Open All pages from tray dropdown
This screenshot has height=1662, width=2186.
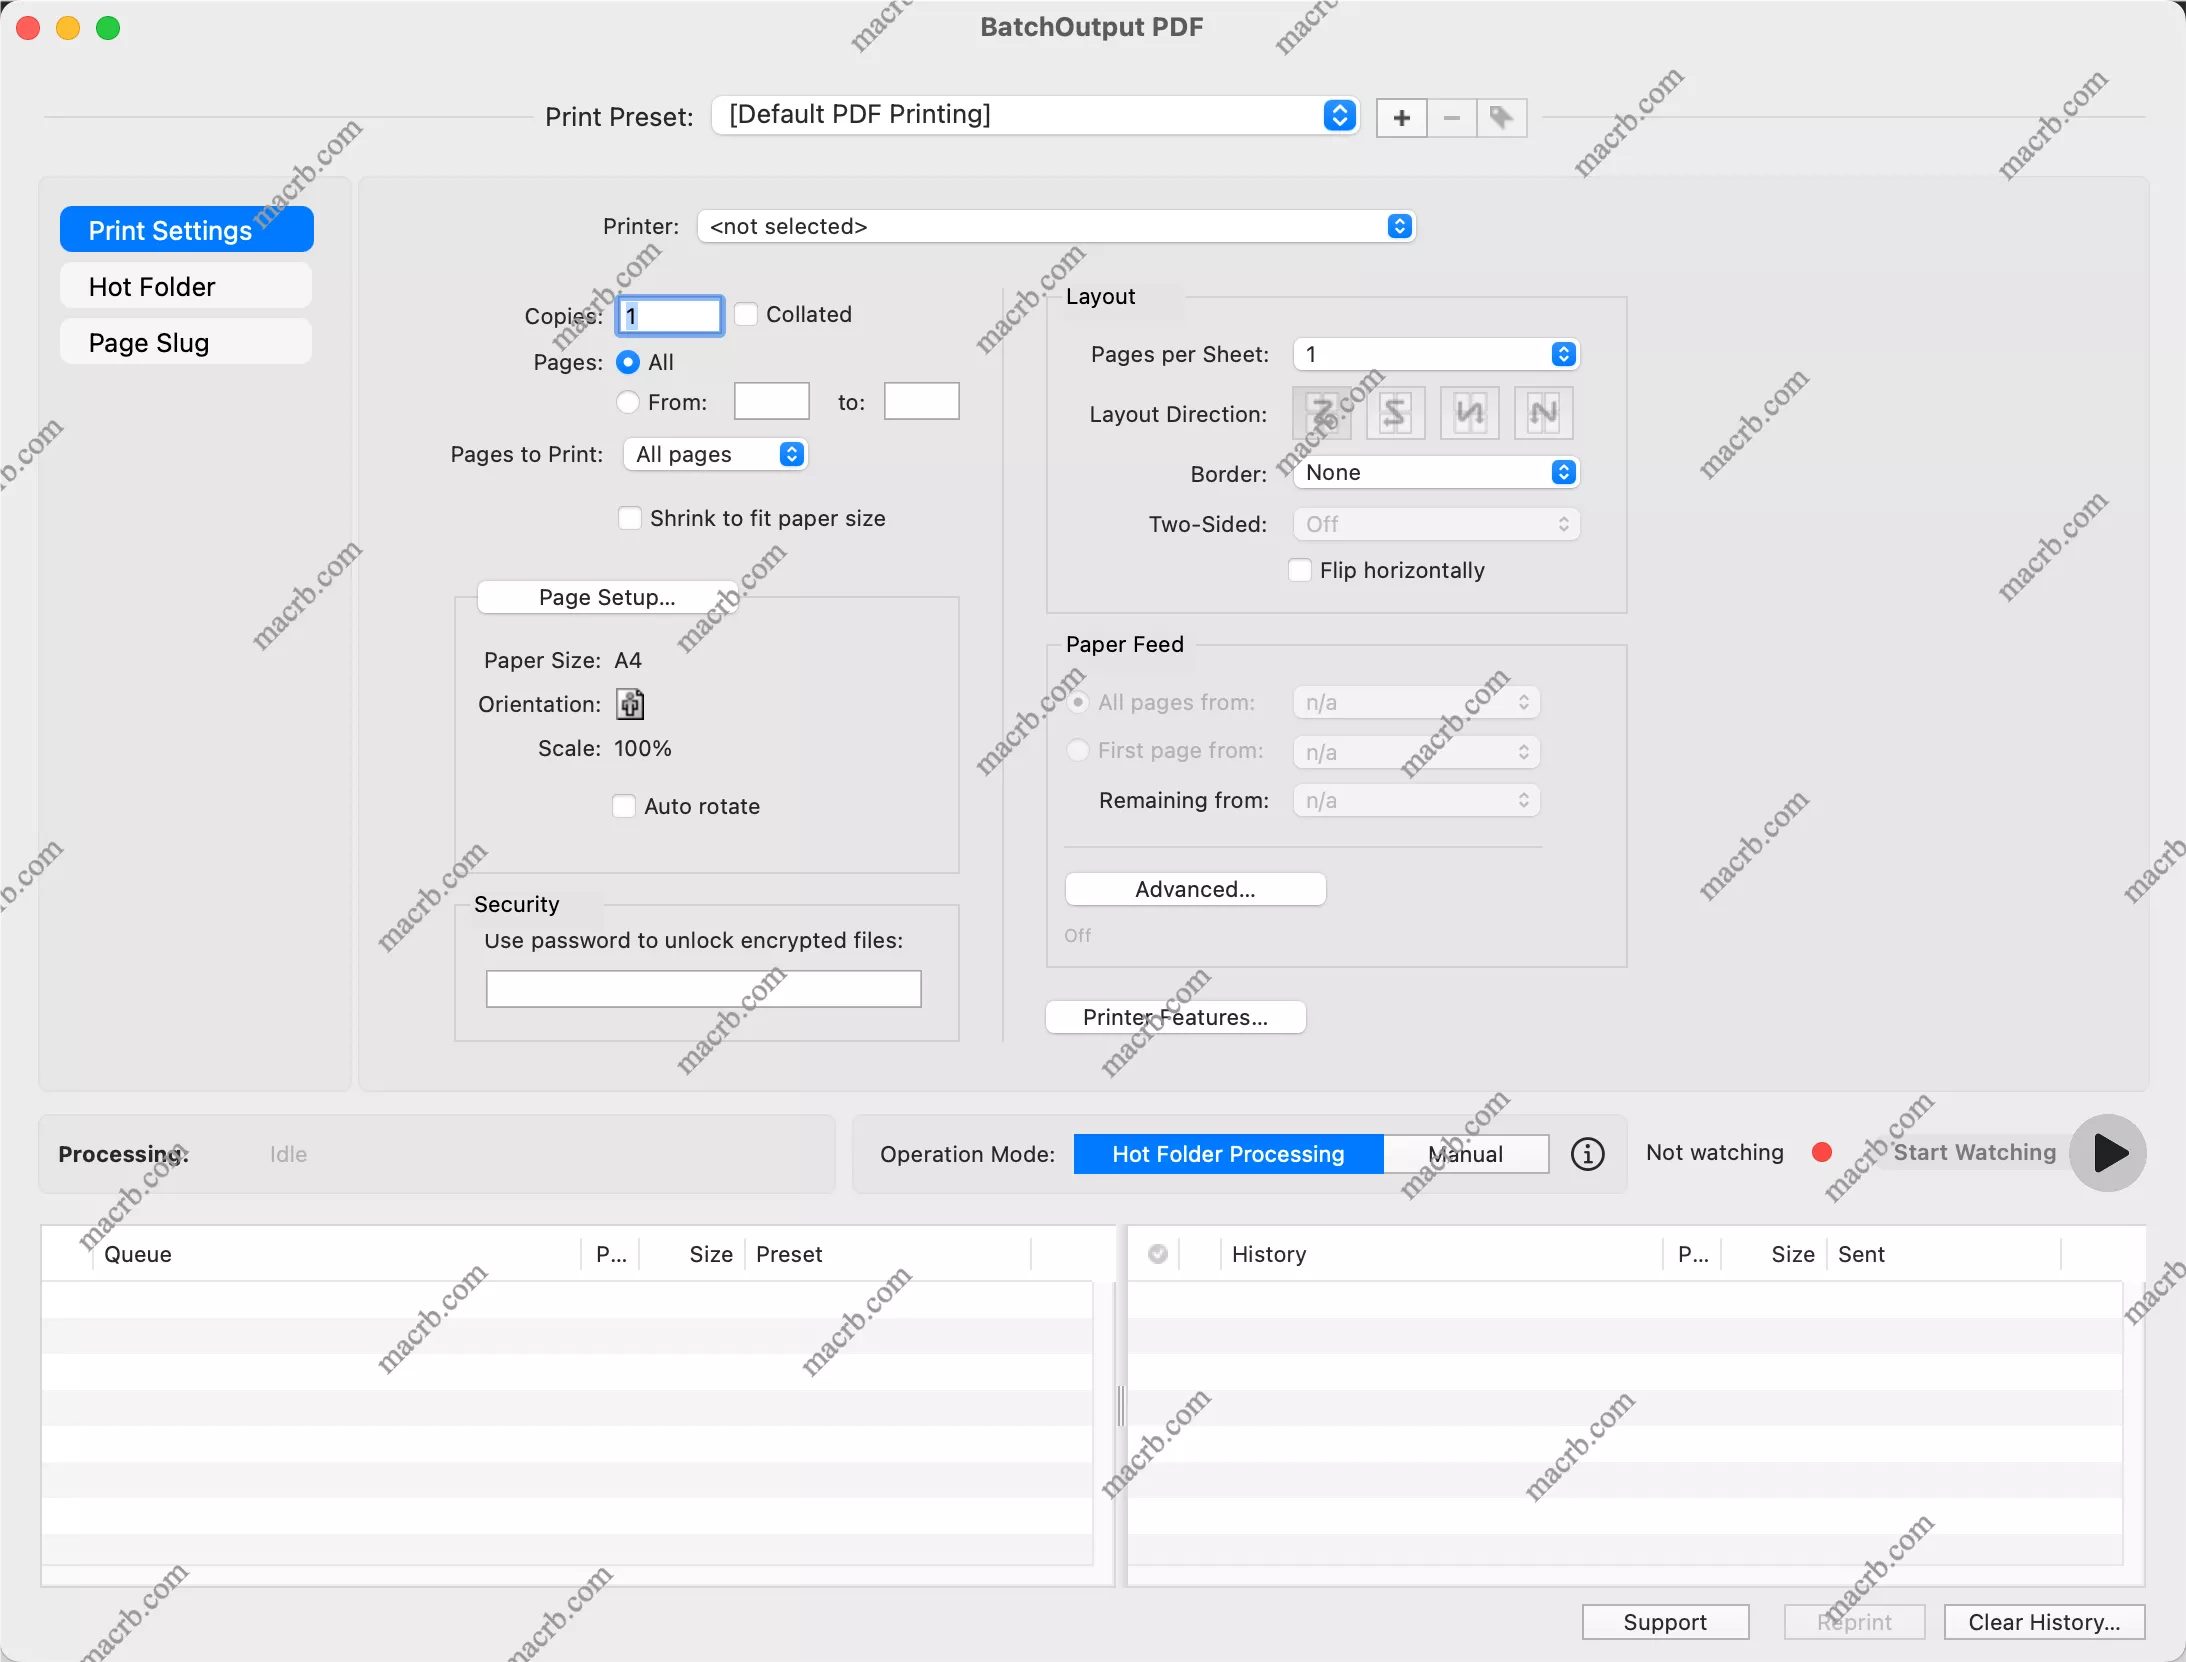click(1416, 702)
